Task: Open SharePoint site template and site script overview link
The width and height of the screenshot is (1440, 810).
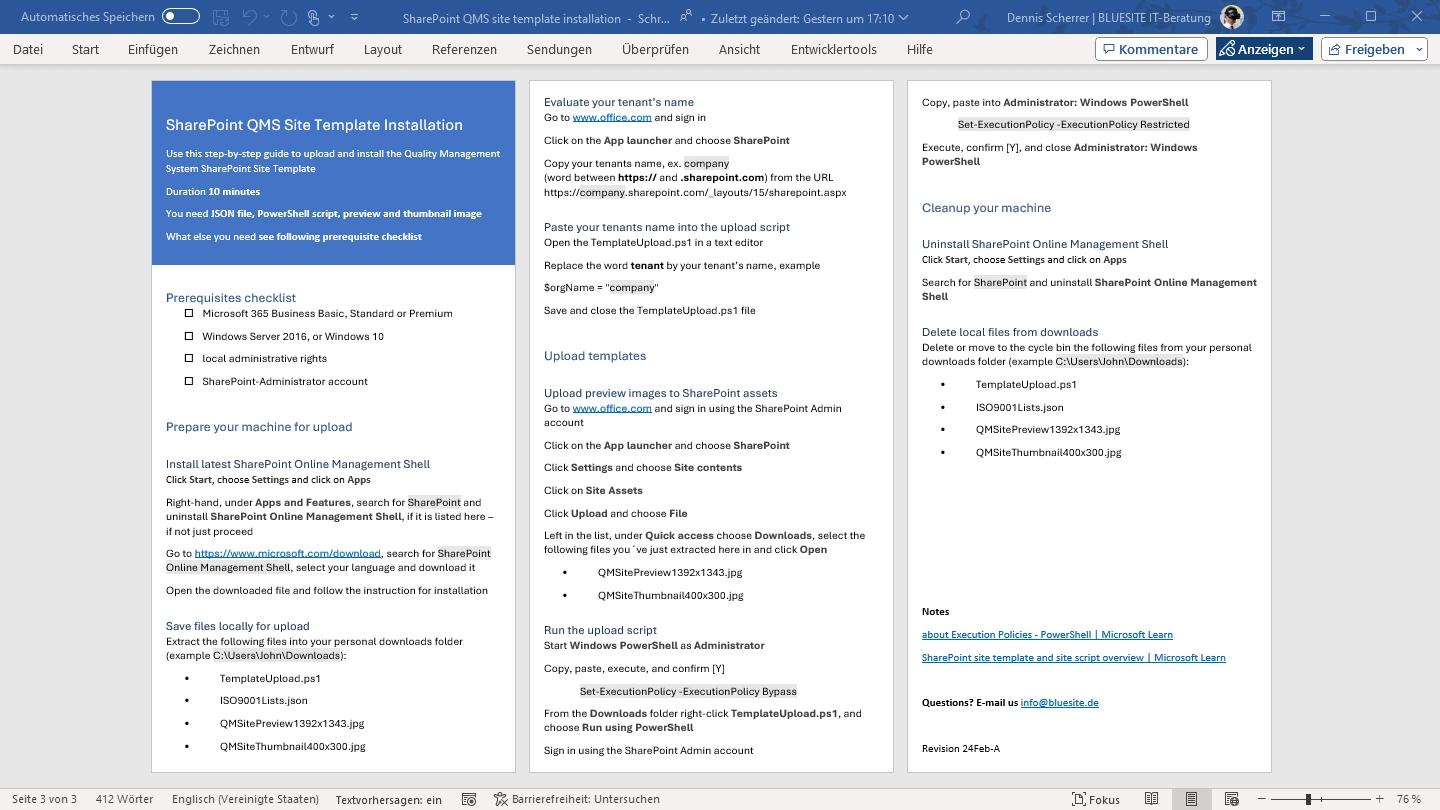Action: click(x=1073, y=657)
